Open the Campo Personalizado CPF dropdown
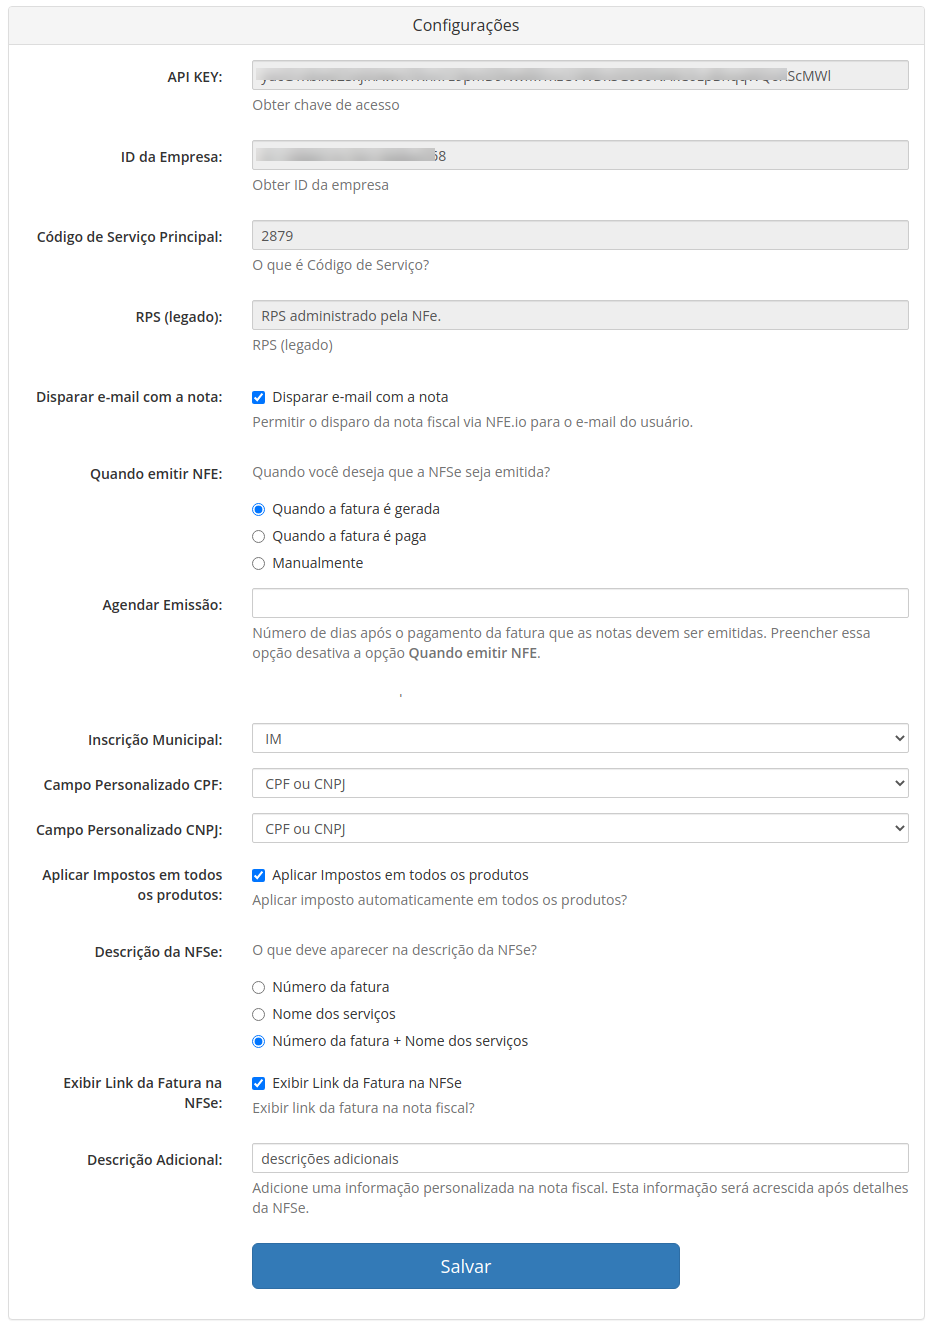Image resolution: width=941 pixels, height=1327 pixels. pyautogui.click(x=580, y=783)
